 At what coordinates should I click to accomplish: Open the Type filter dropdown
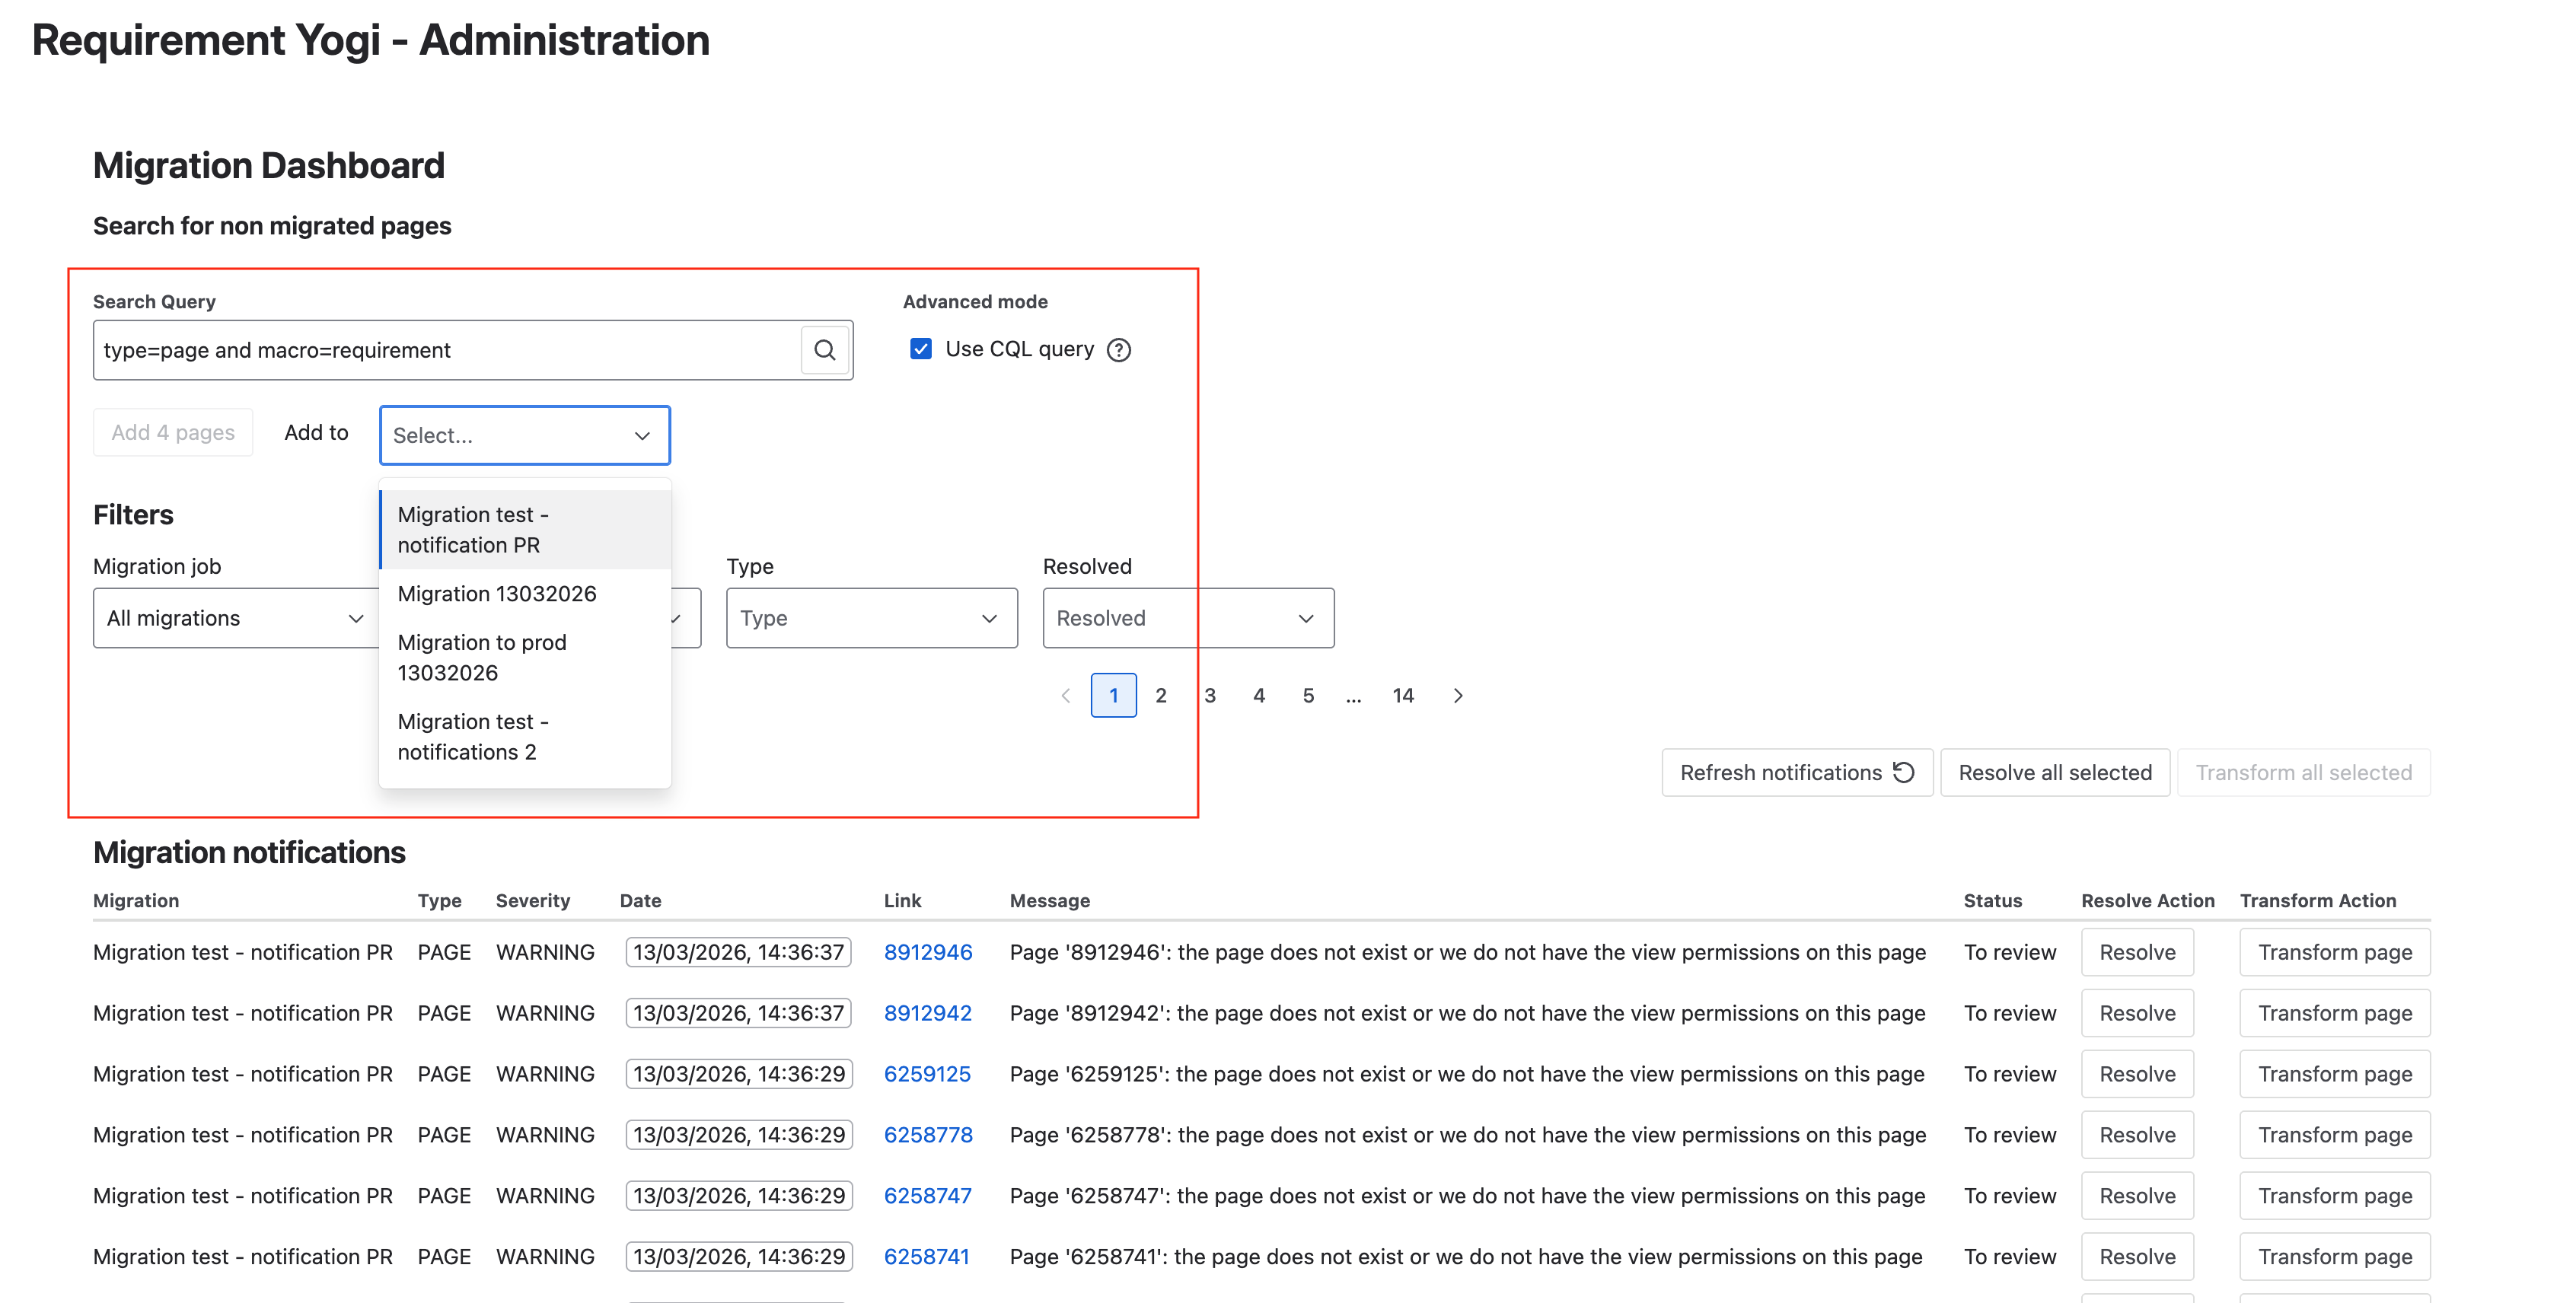[x=870, y=618]
